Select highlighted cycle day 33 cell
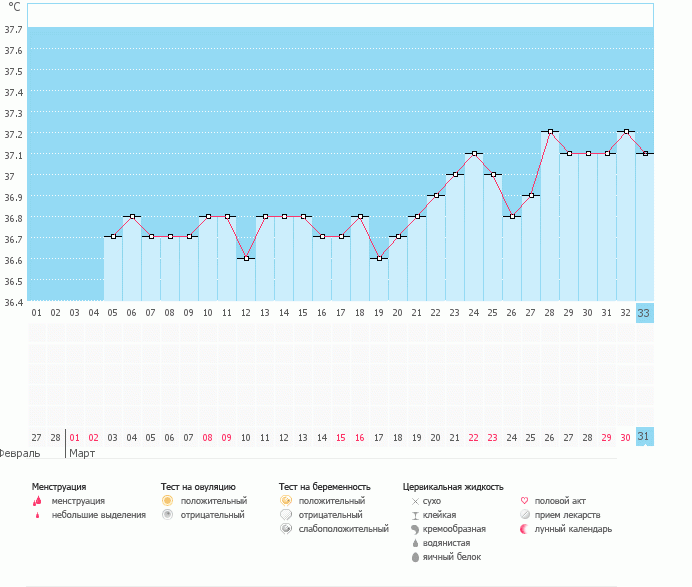Viewport: 692px width, 587px height. coord(645,312)
